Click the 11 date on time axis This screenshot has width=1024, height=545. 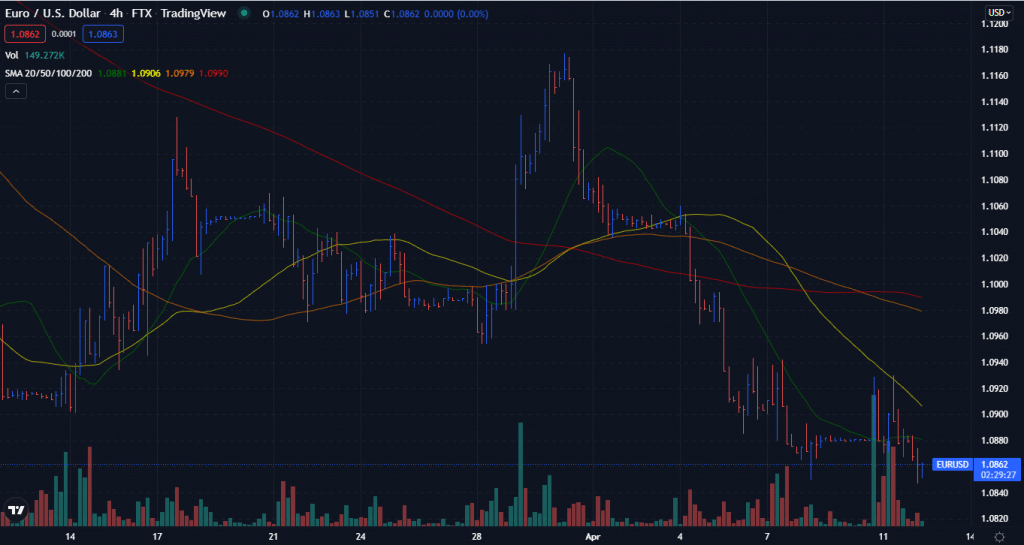click(883, 537)
